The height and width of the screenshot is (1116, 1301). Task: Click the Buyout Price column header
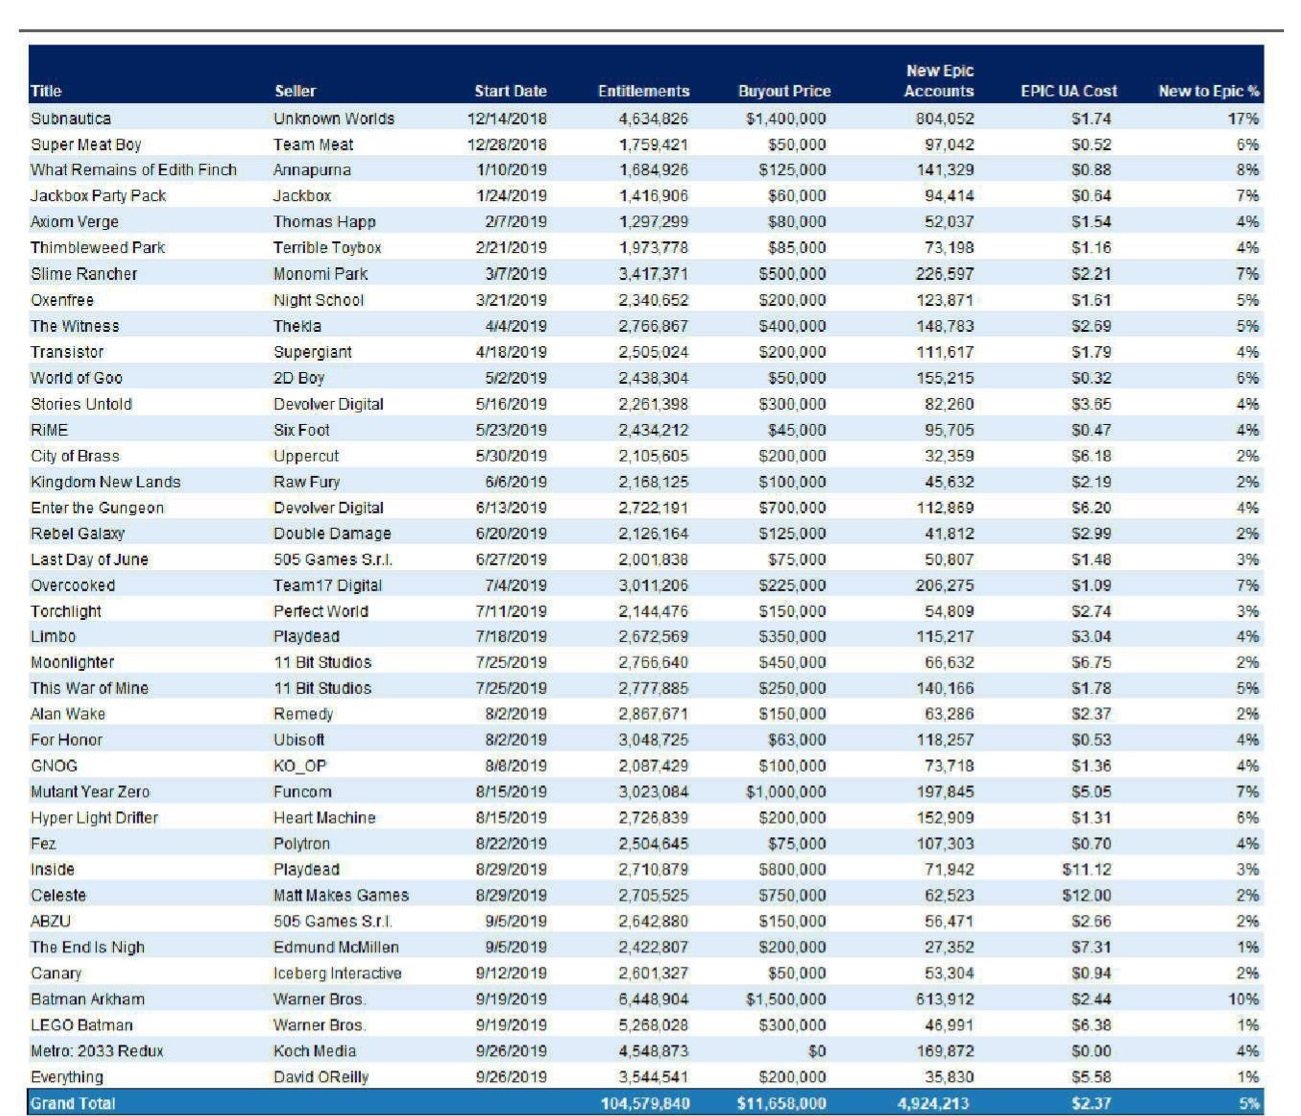pos(784,91)
